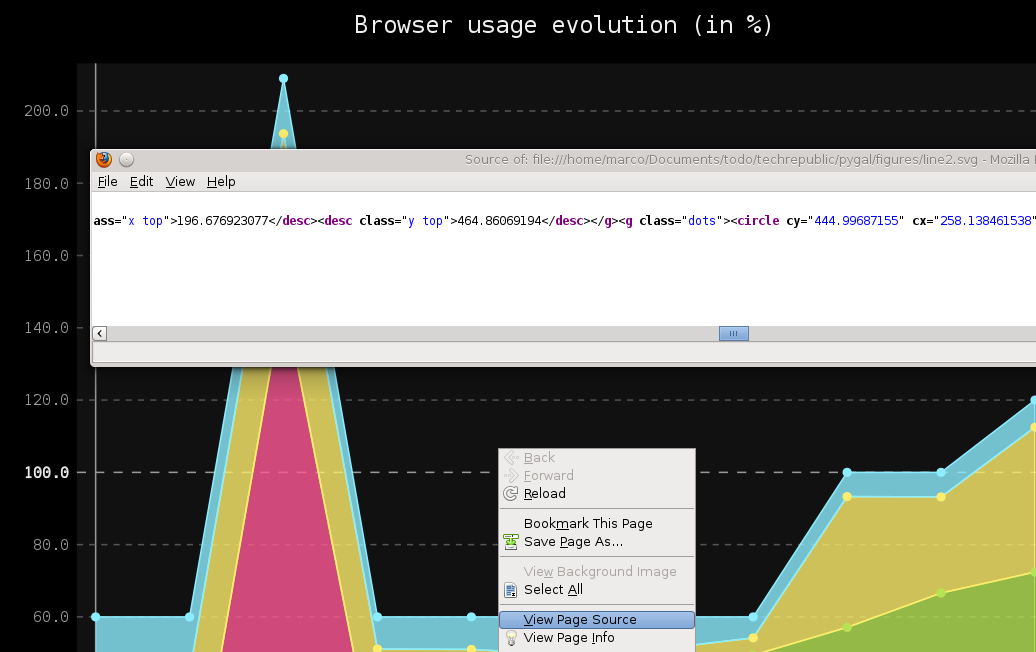Click the Save Page As floppy icon
Viewport: 1036px width, 652px height.
click(x=513, y=541)
